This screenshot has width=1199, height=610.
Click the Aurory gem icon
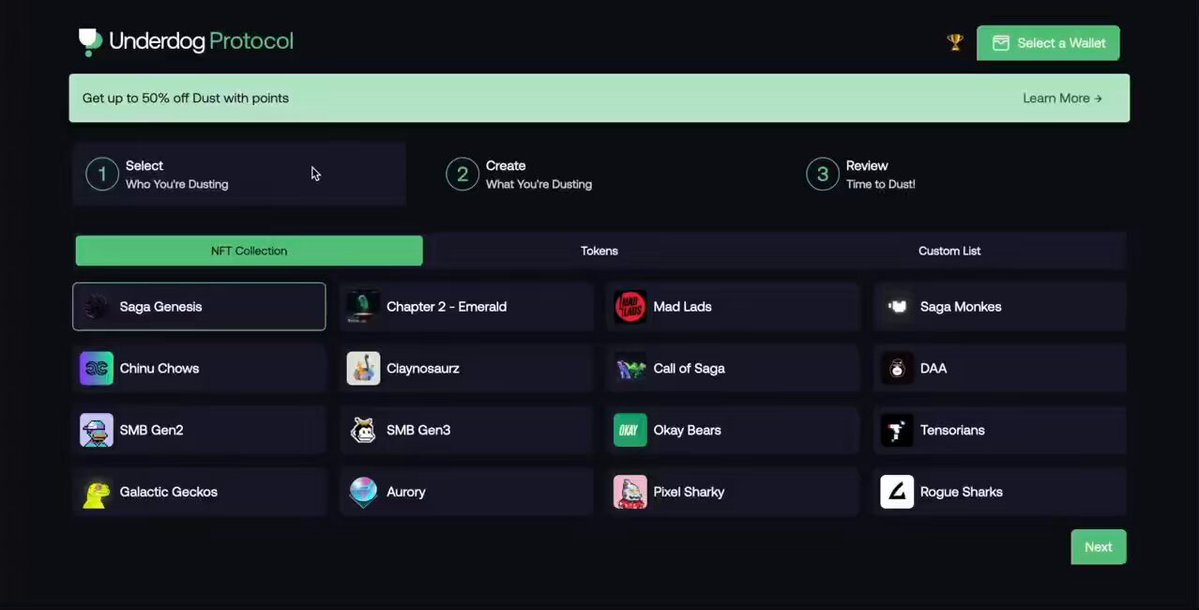(x=363, y=492)
